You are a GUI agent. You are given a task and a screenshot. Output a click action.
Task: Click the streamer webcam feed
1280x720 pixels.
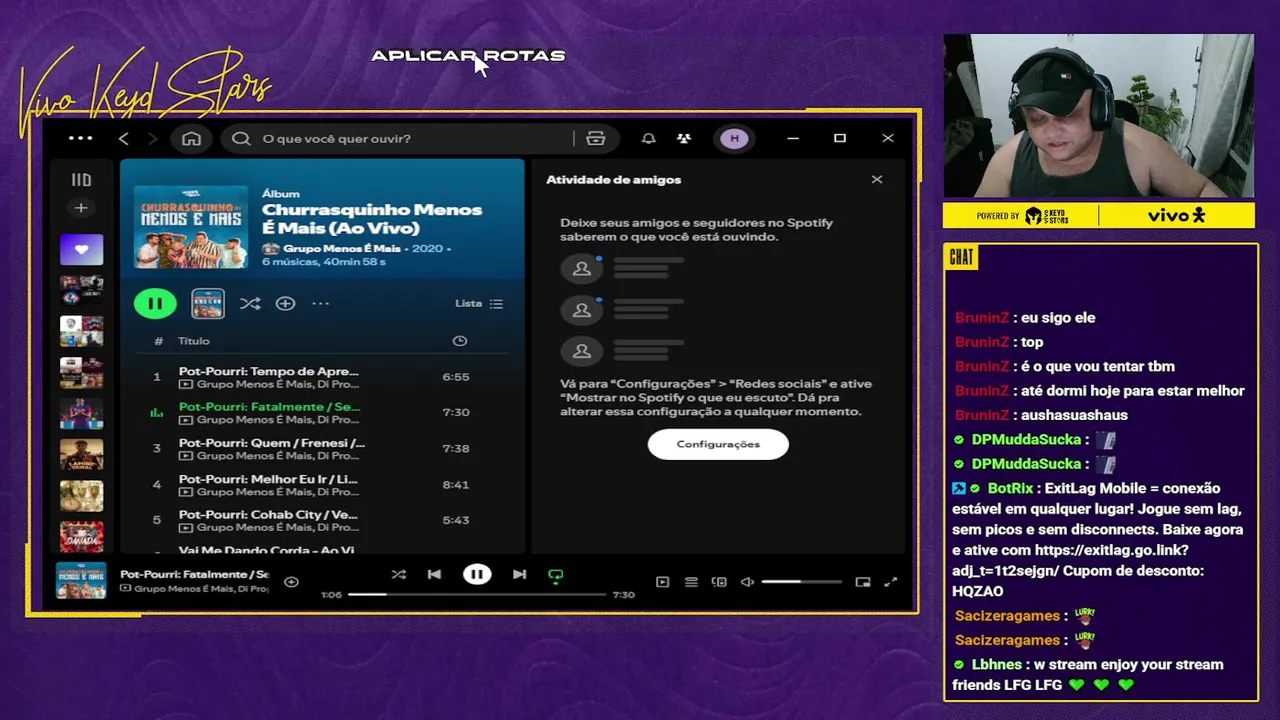[1098, 115]
